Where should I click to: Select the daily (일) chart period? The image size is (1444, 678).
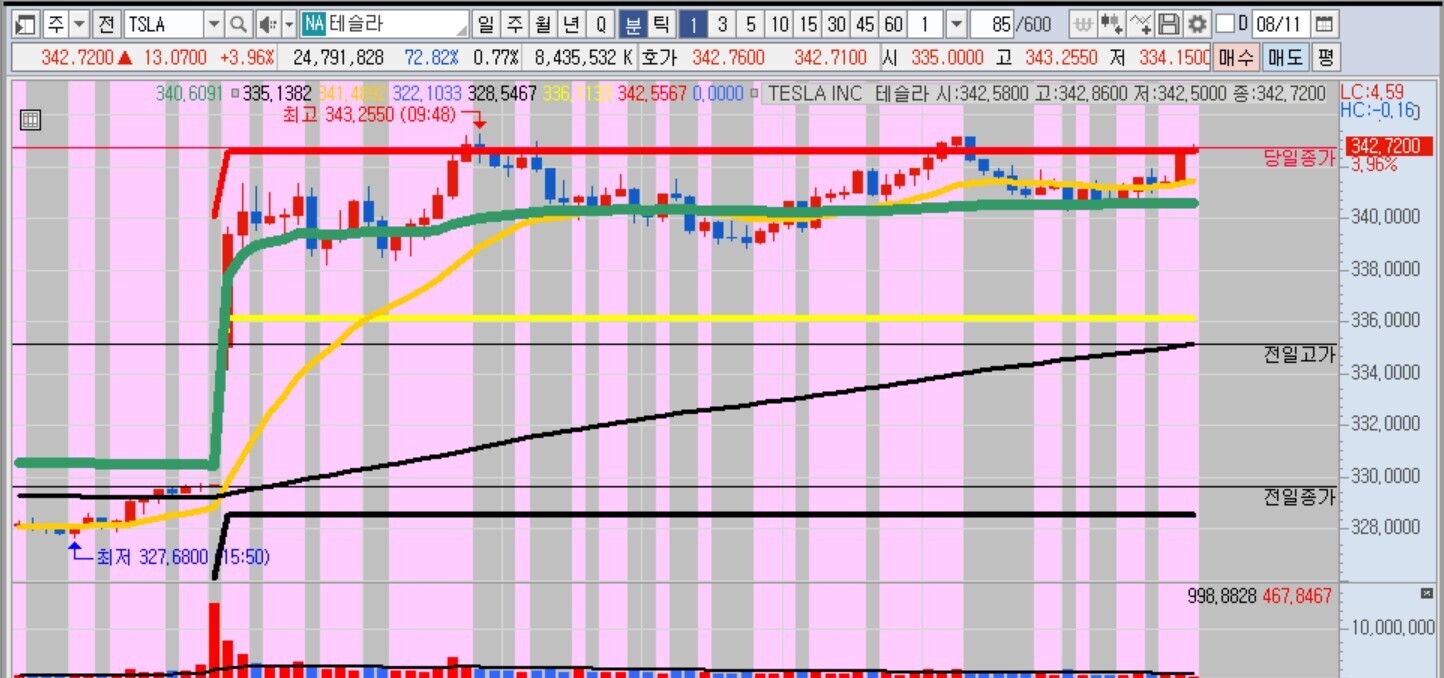point(486,23)
